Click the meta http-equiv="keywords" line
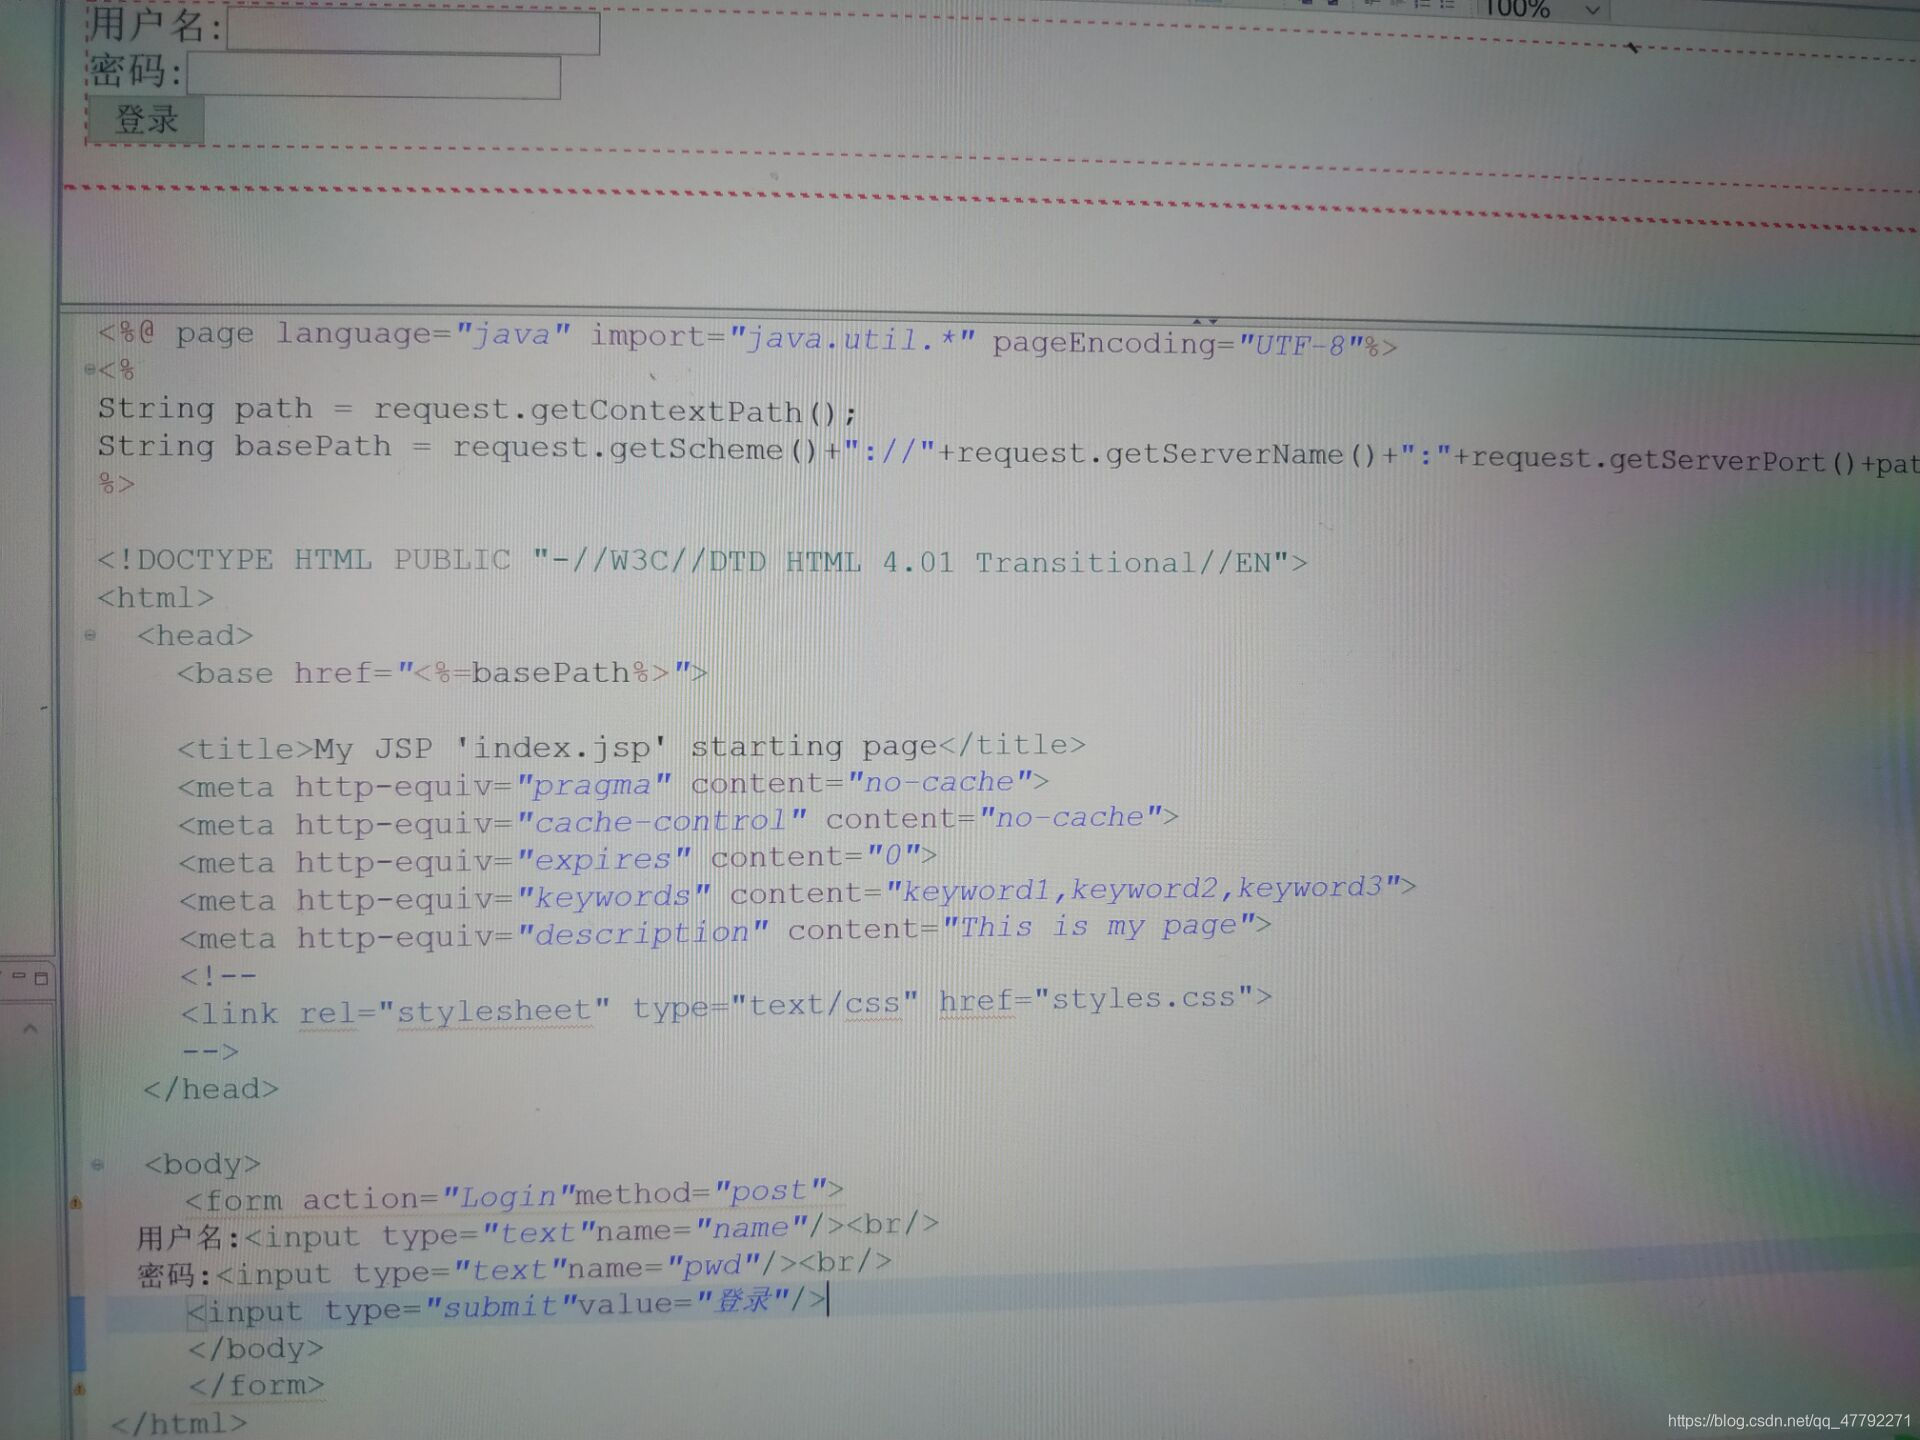 pos(798,894)
